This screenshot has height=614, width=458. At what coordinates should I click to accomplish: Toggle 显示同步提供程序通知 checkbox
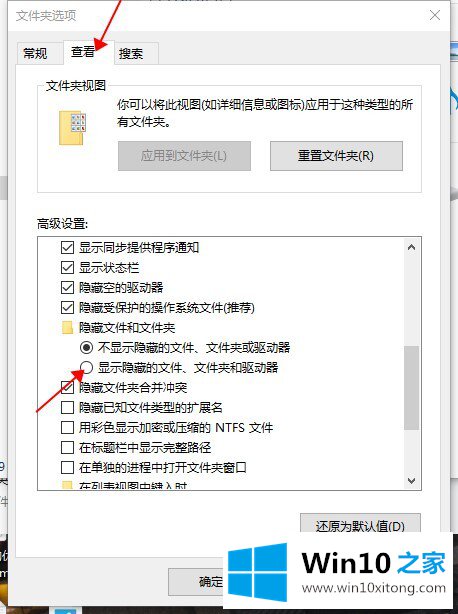(67, 247)
